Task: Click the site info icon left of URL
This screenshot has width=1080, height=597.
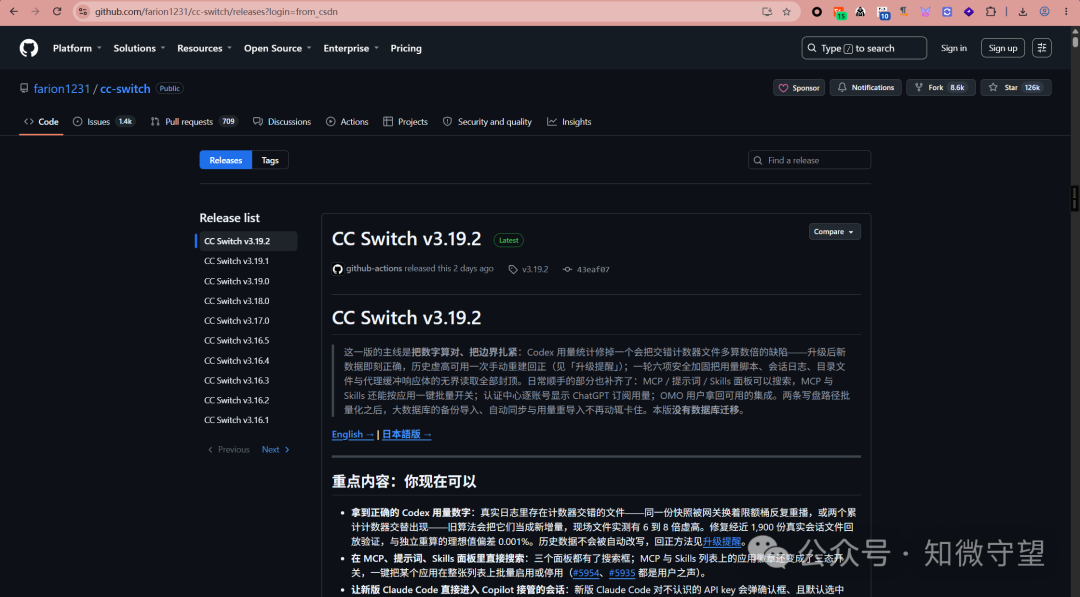Action: point(83,12)
